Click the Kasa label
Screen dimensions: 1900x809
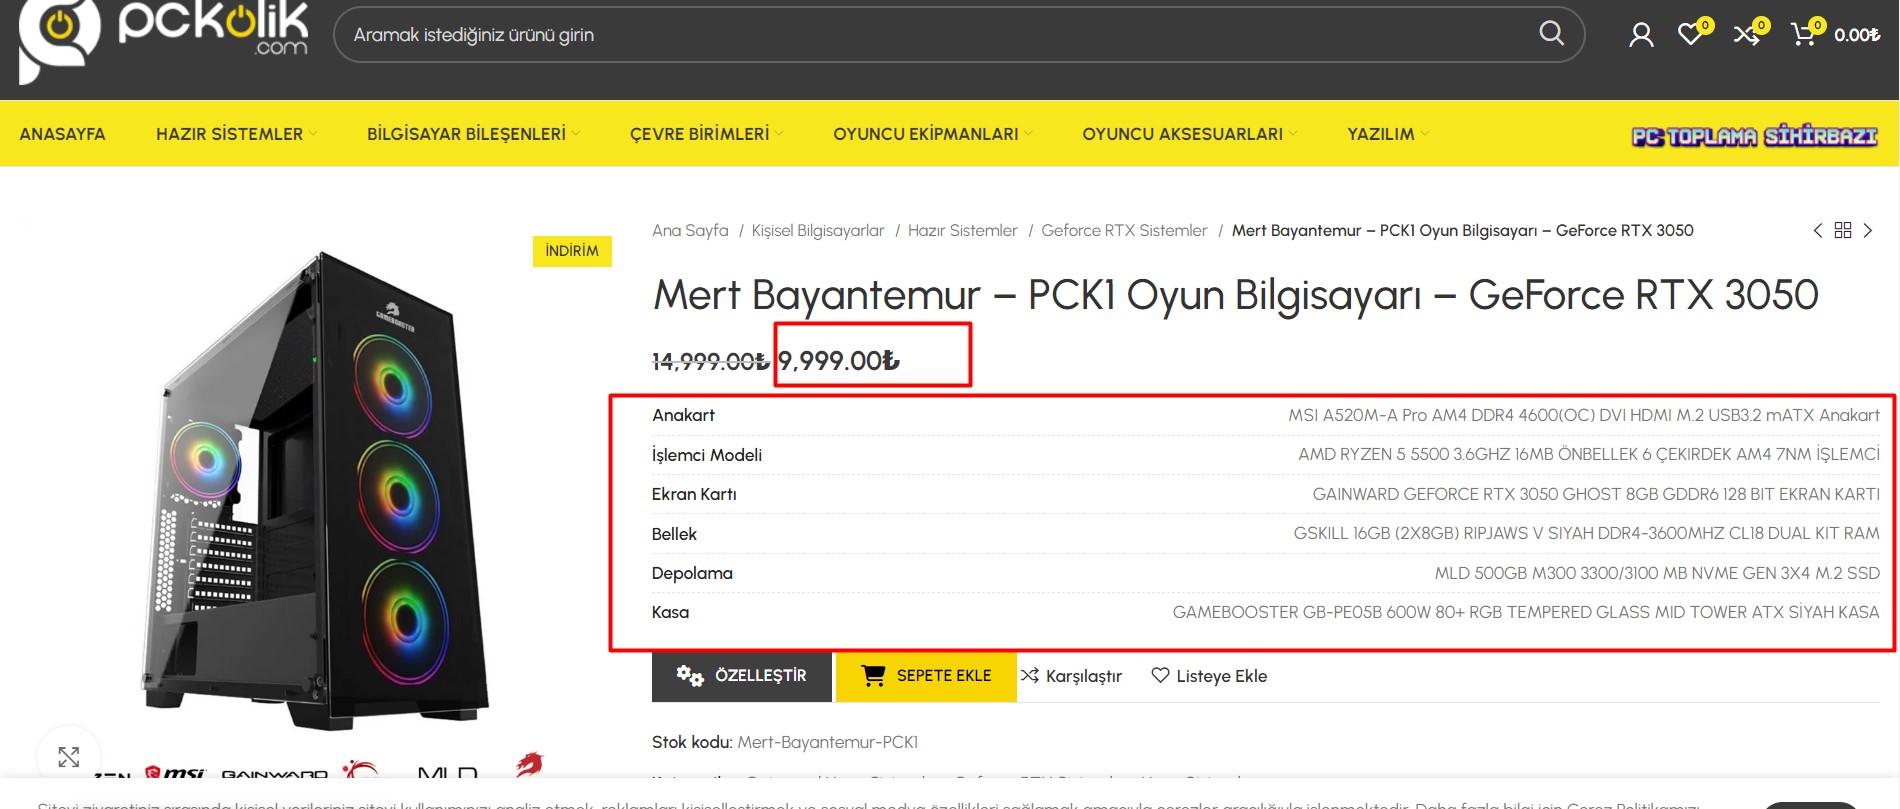(x=670, y=612)
